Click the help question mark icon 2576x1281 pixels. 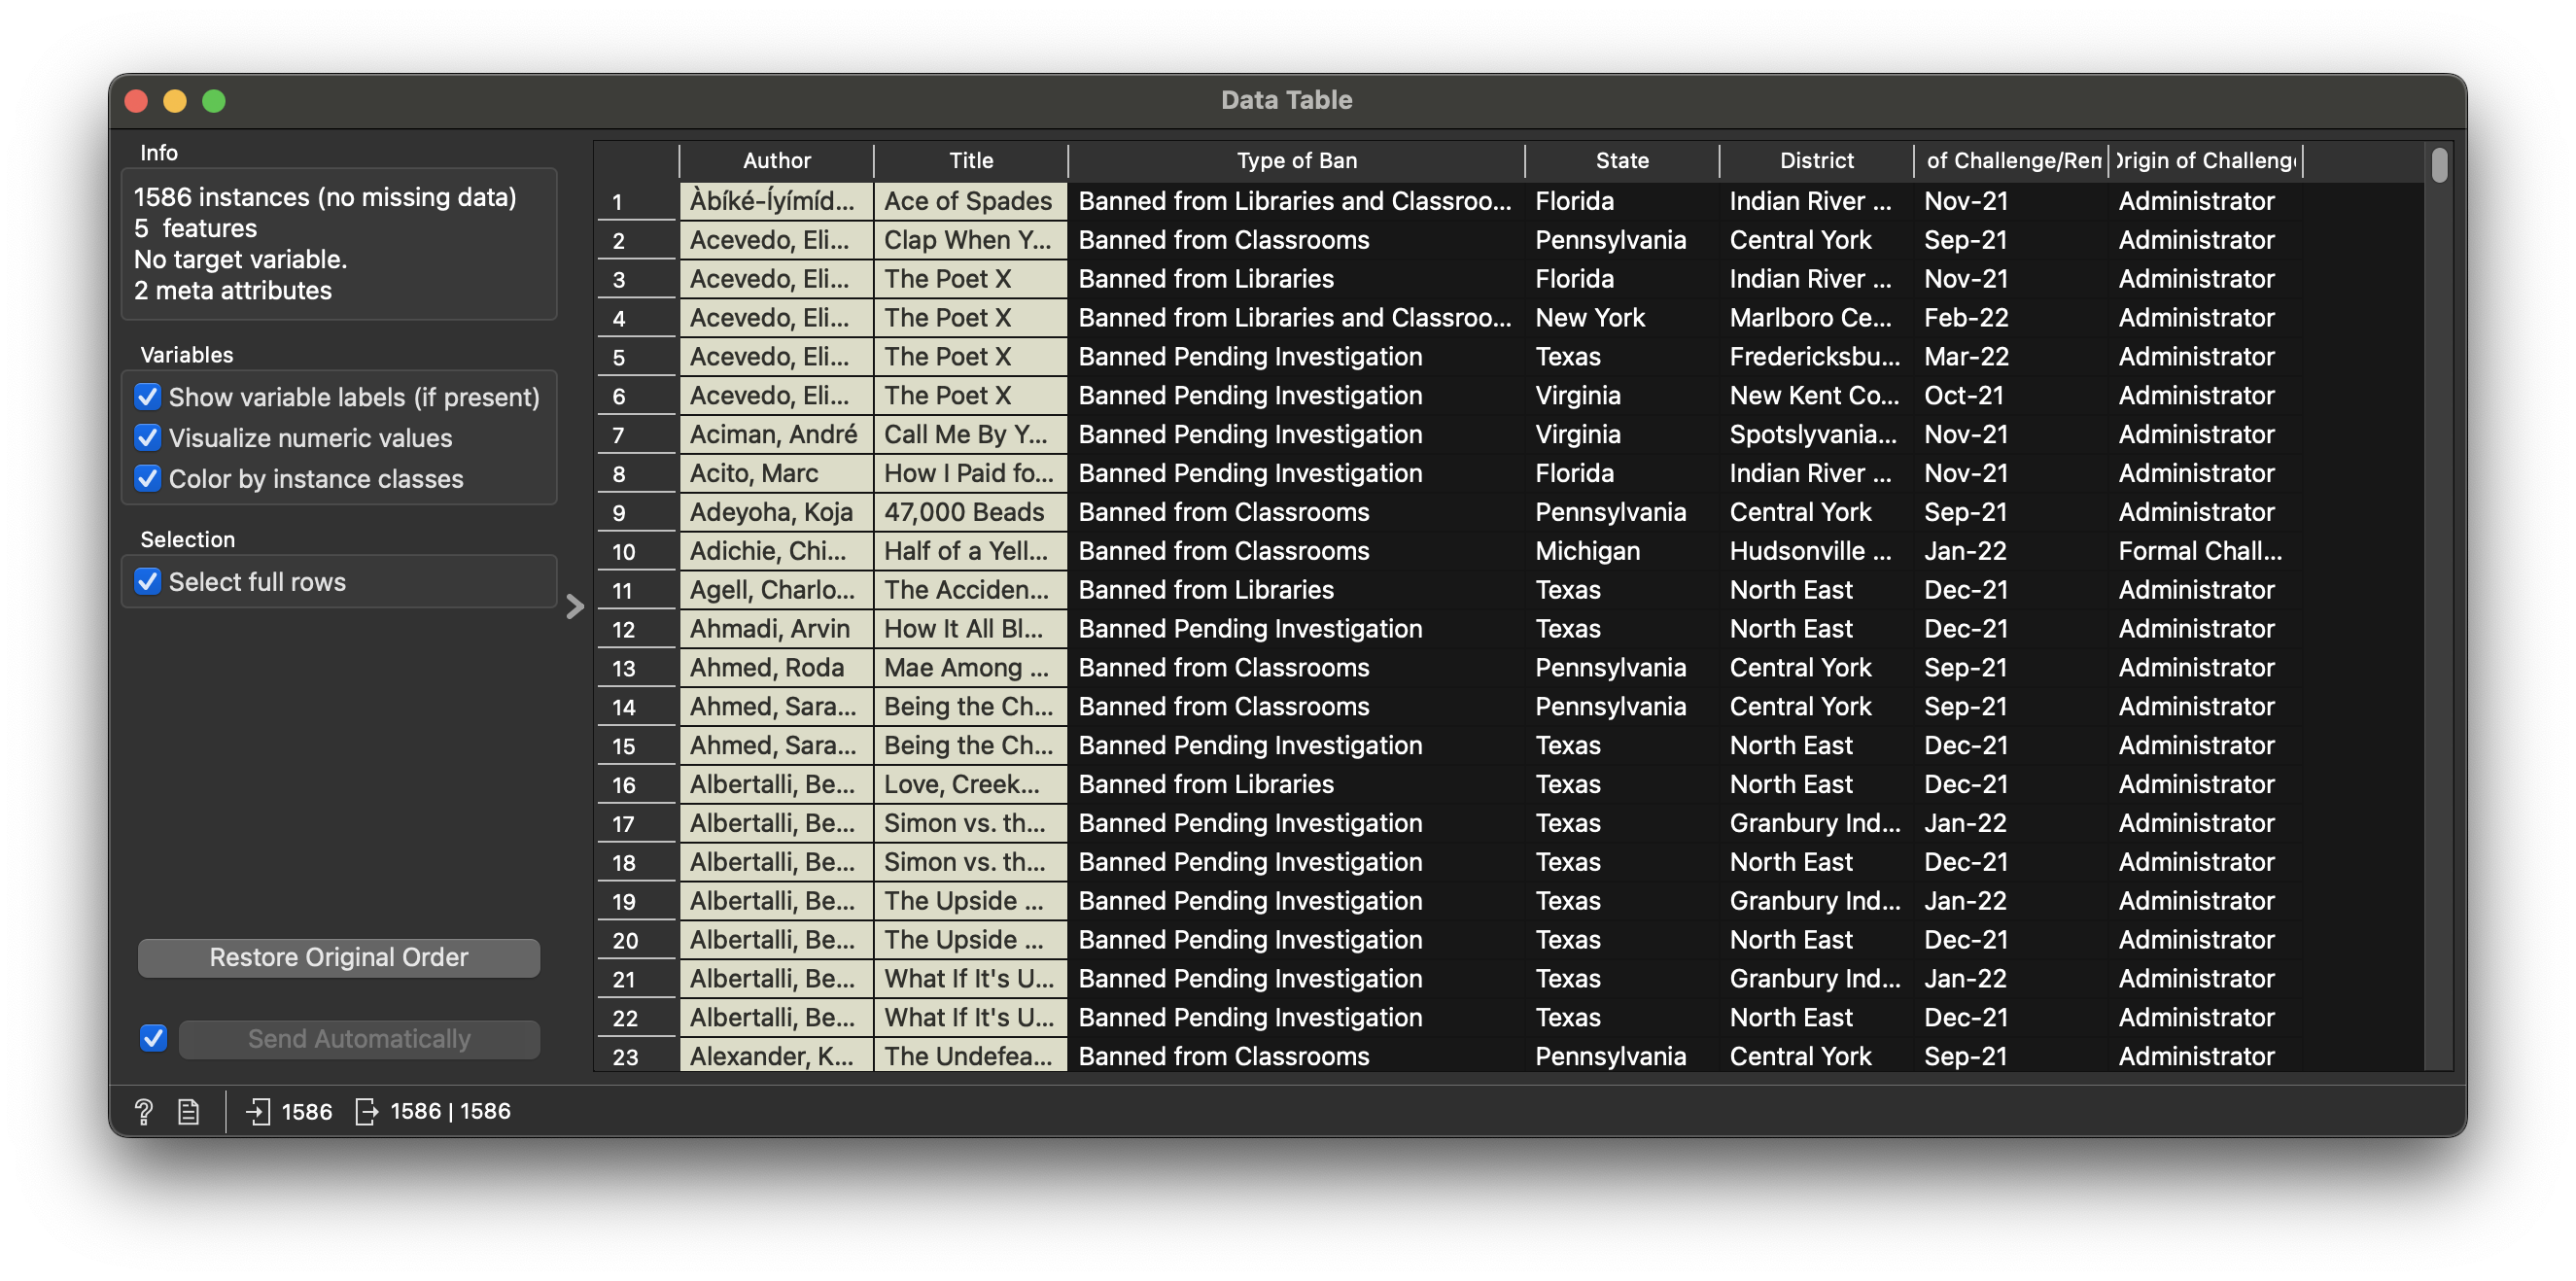tap(144, 1111)
